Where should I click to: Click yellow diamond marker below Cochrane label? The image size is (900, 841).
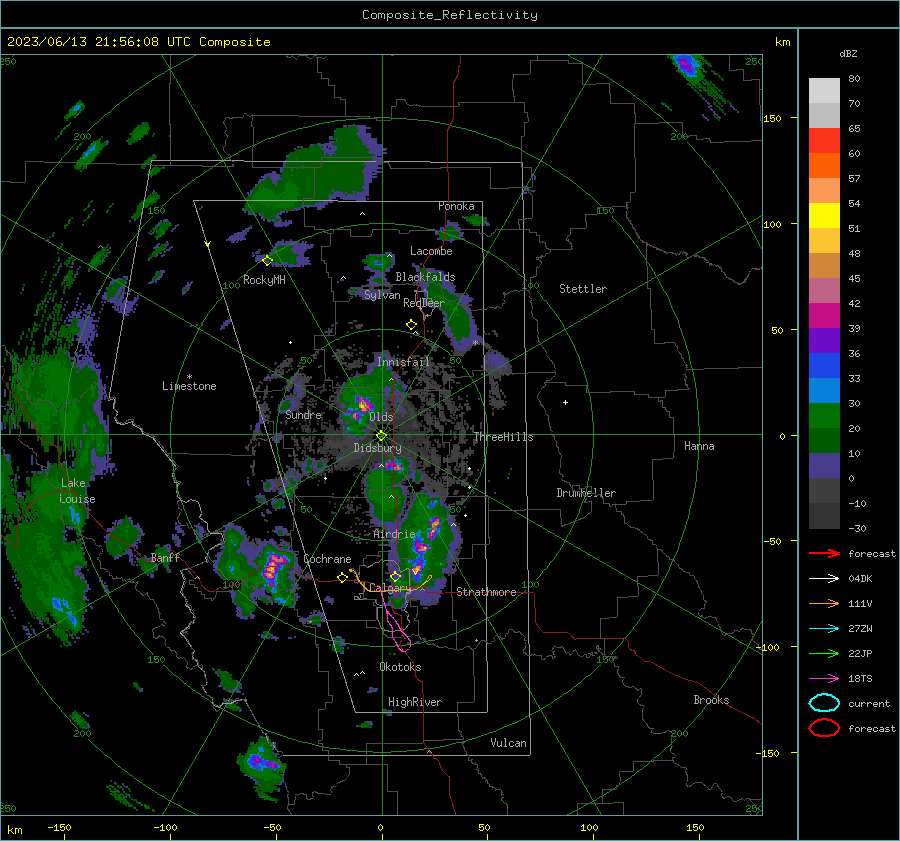342,578
